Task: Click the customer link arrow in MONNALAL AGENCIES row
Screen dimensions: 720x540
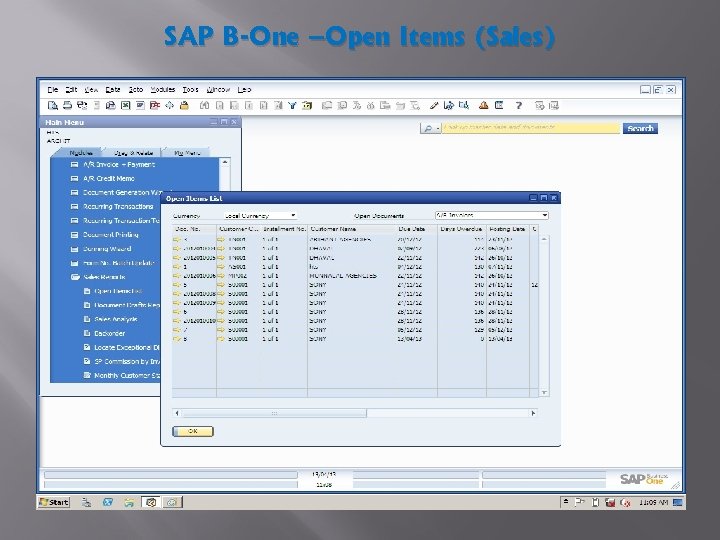Action: pos(221,276)
